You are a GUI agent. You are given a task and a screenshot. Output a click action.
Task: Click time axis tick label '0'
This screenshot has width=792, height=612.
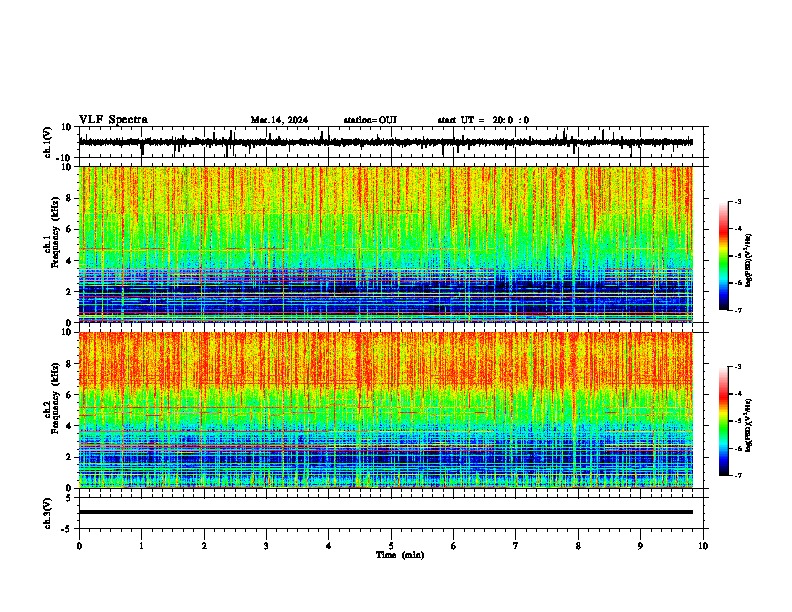79,546
